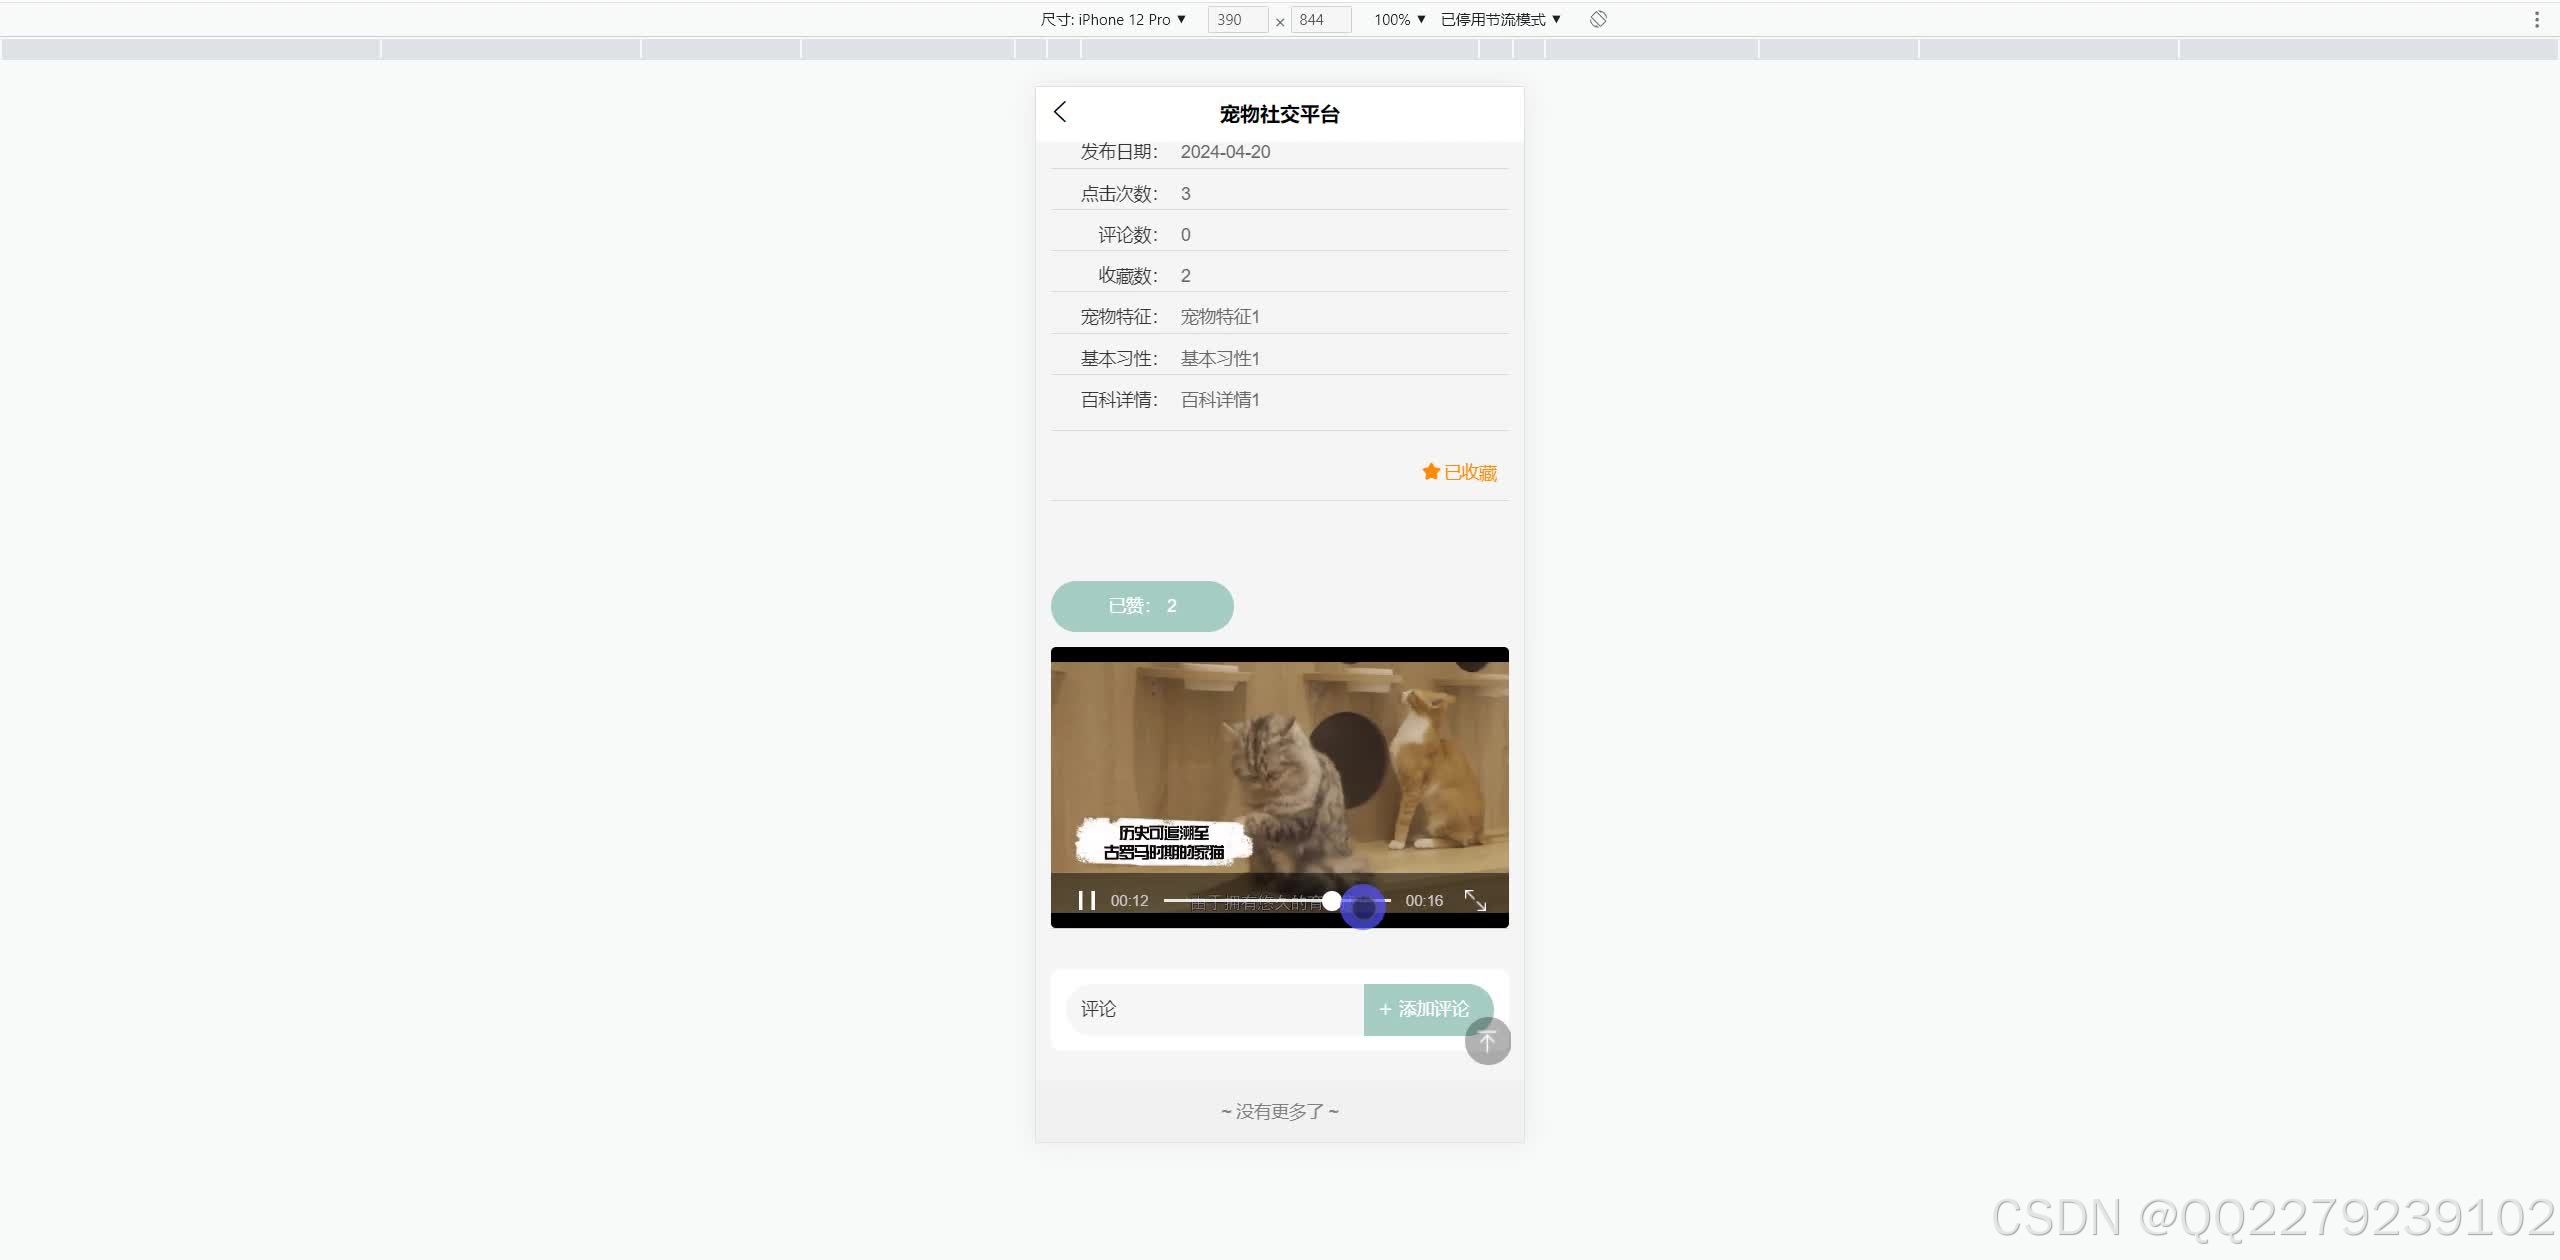Click the 评论 comment input field

point(1214,1009)
